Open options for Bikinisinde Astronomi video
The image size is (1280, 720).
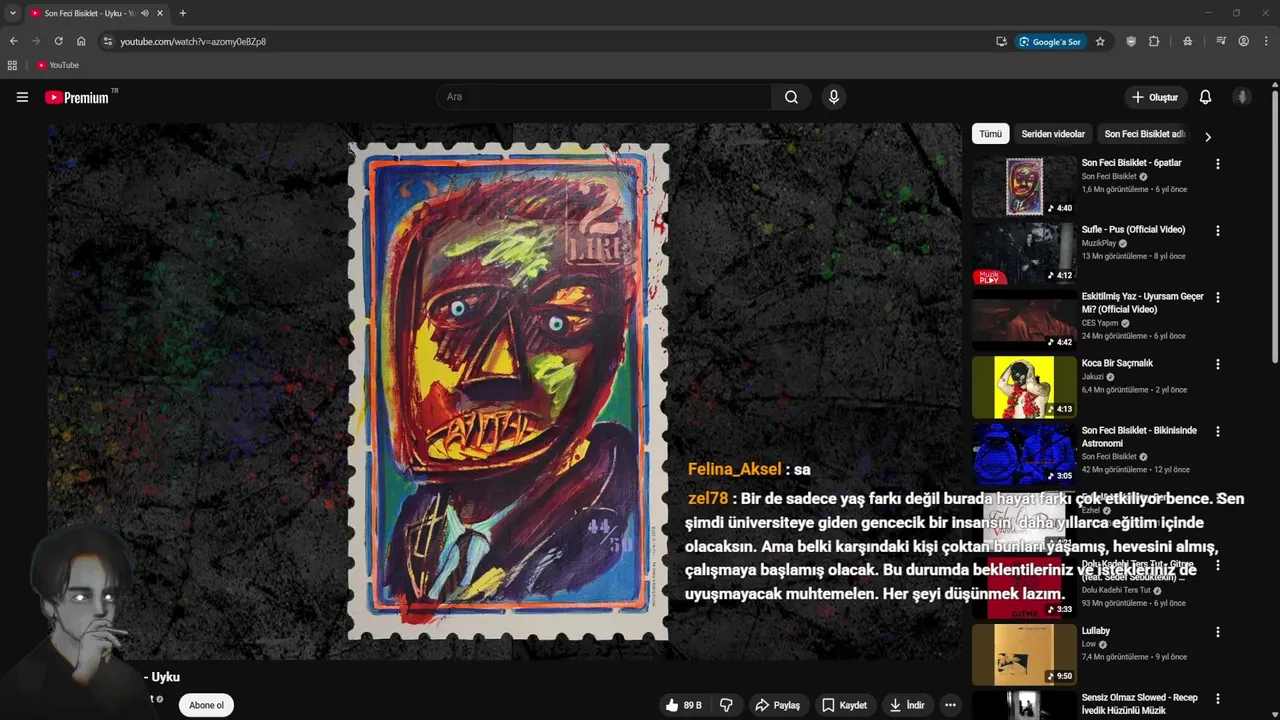click(1217, 432)
